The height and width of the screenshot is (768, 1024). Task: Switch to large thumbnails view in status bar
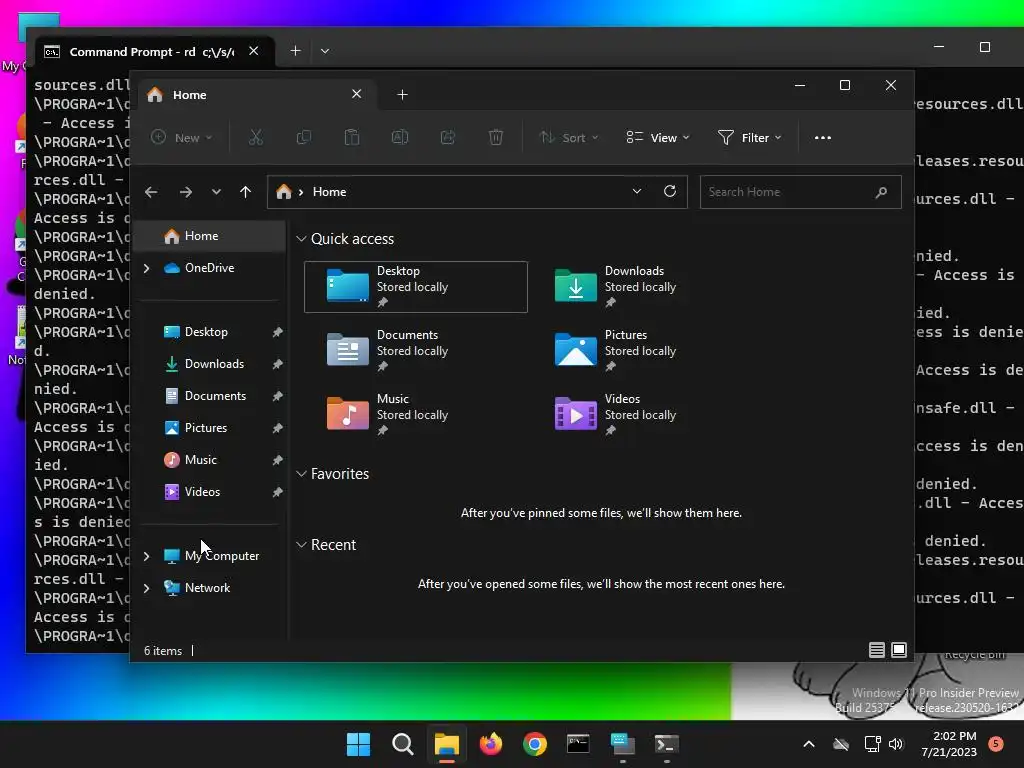click(x=899, y=650)
